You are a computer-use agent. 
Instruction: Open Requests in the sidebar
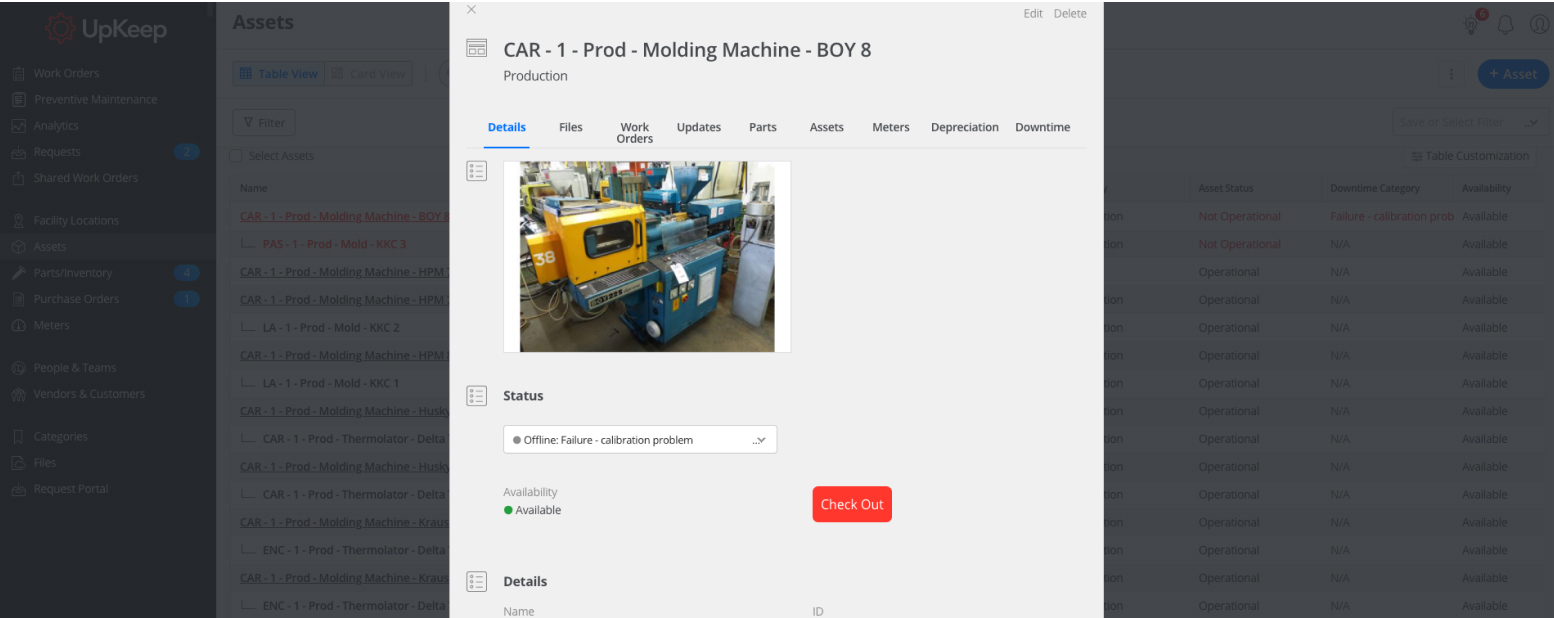[57, 152]
